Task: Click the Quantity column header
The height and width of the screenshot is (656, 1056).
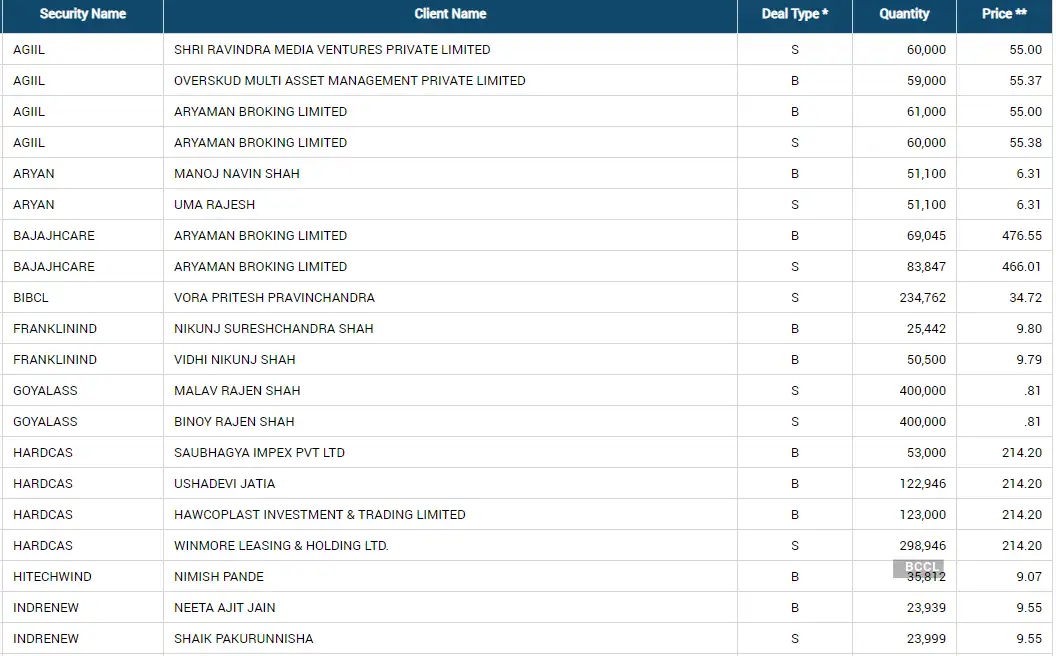Action: [x=904, y=14]
